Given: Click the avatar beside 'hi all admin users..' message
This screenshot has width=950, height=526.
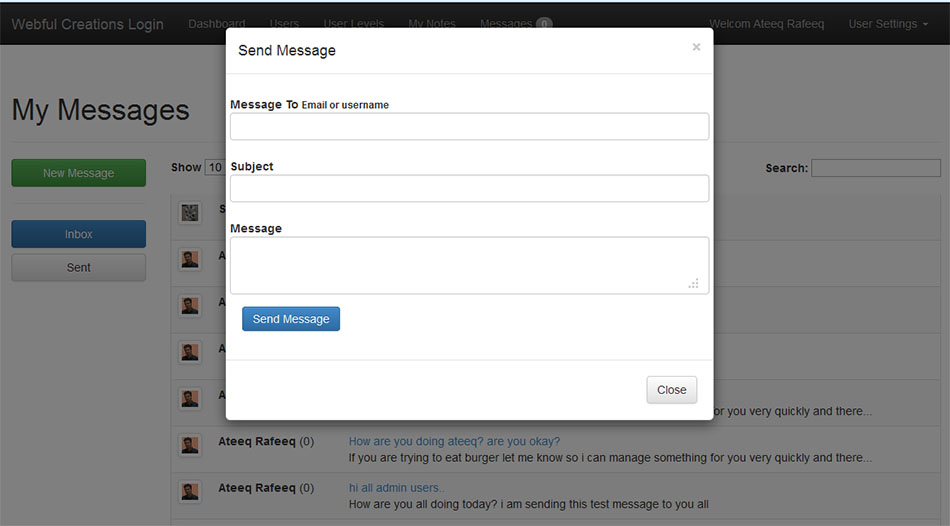Looking at the screenshot, I should click(x=190, y=491).
